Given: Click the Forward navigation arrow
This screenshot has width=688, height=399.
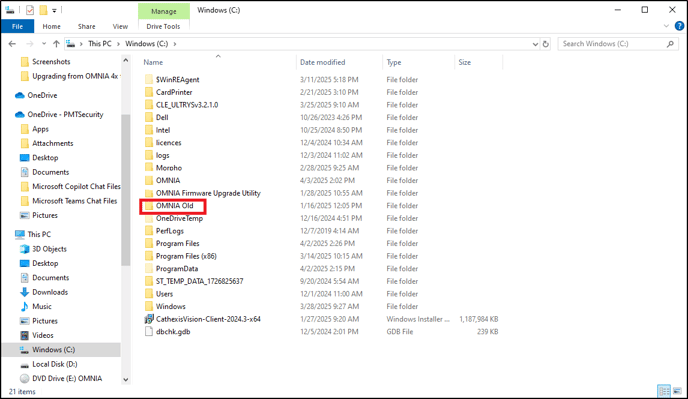Looking at the screenshot, I should [x=30, y=44].
